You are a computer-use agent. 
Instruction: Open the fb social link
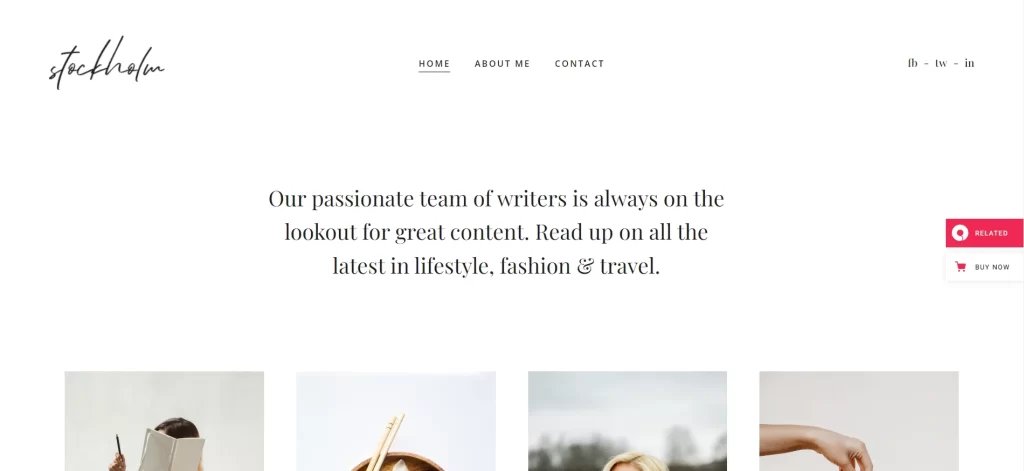pyautogui.click(x=912, y=63)
